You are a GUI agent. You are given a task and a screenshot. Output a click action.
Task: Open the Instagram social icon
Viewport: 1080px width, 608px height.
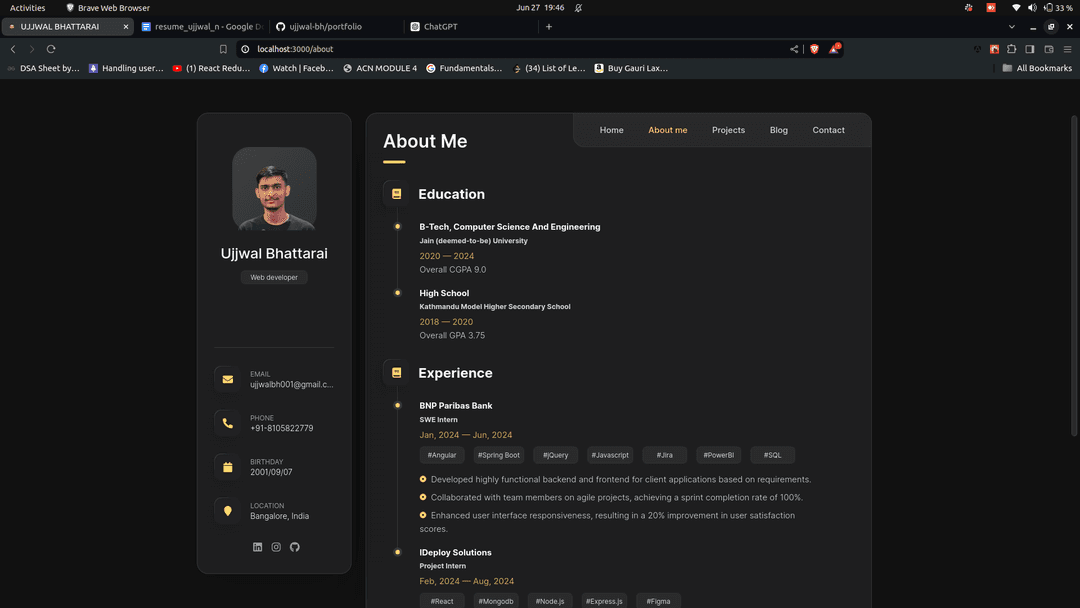[x=276, y=547]
